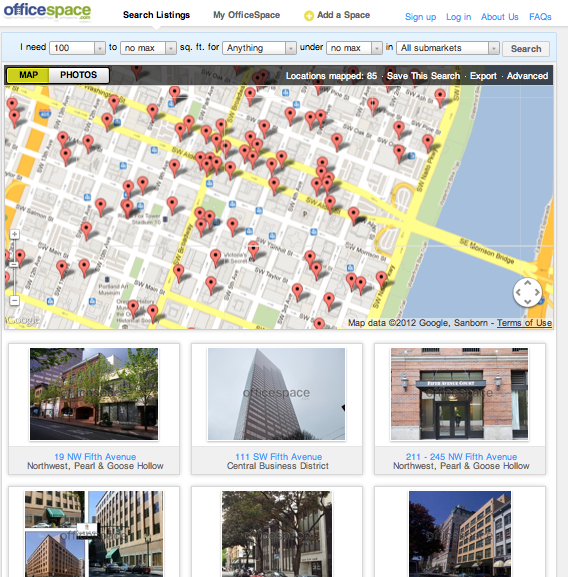The height and width of the screenshot is (577, 568).
Task: Click the officespace.com logo
Action: (47, 11)
